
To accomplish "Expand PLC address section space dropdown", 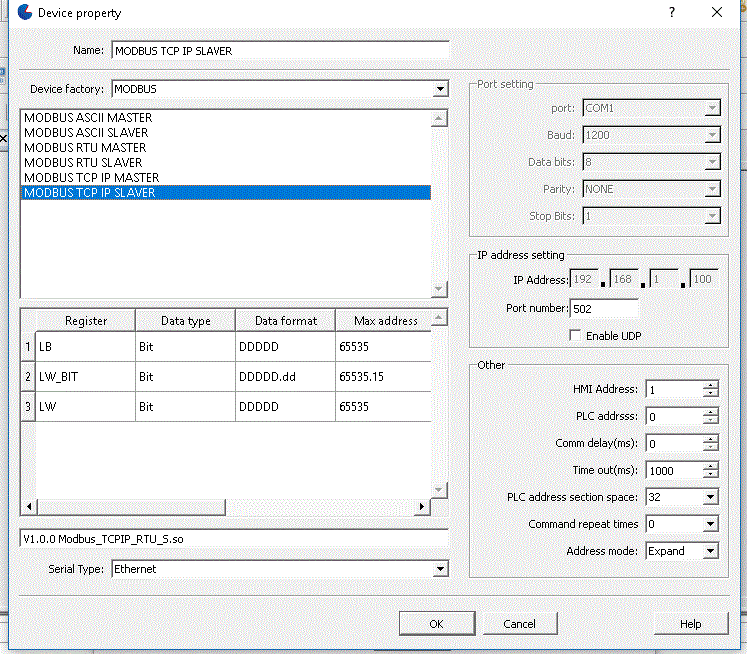I will (x=710, y=497).
